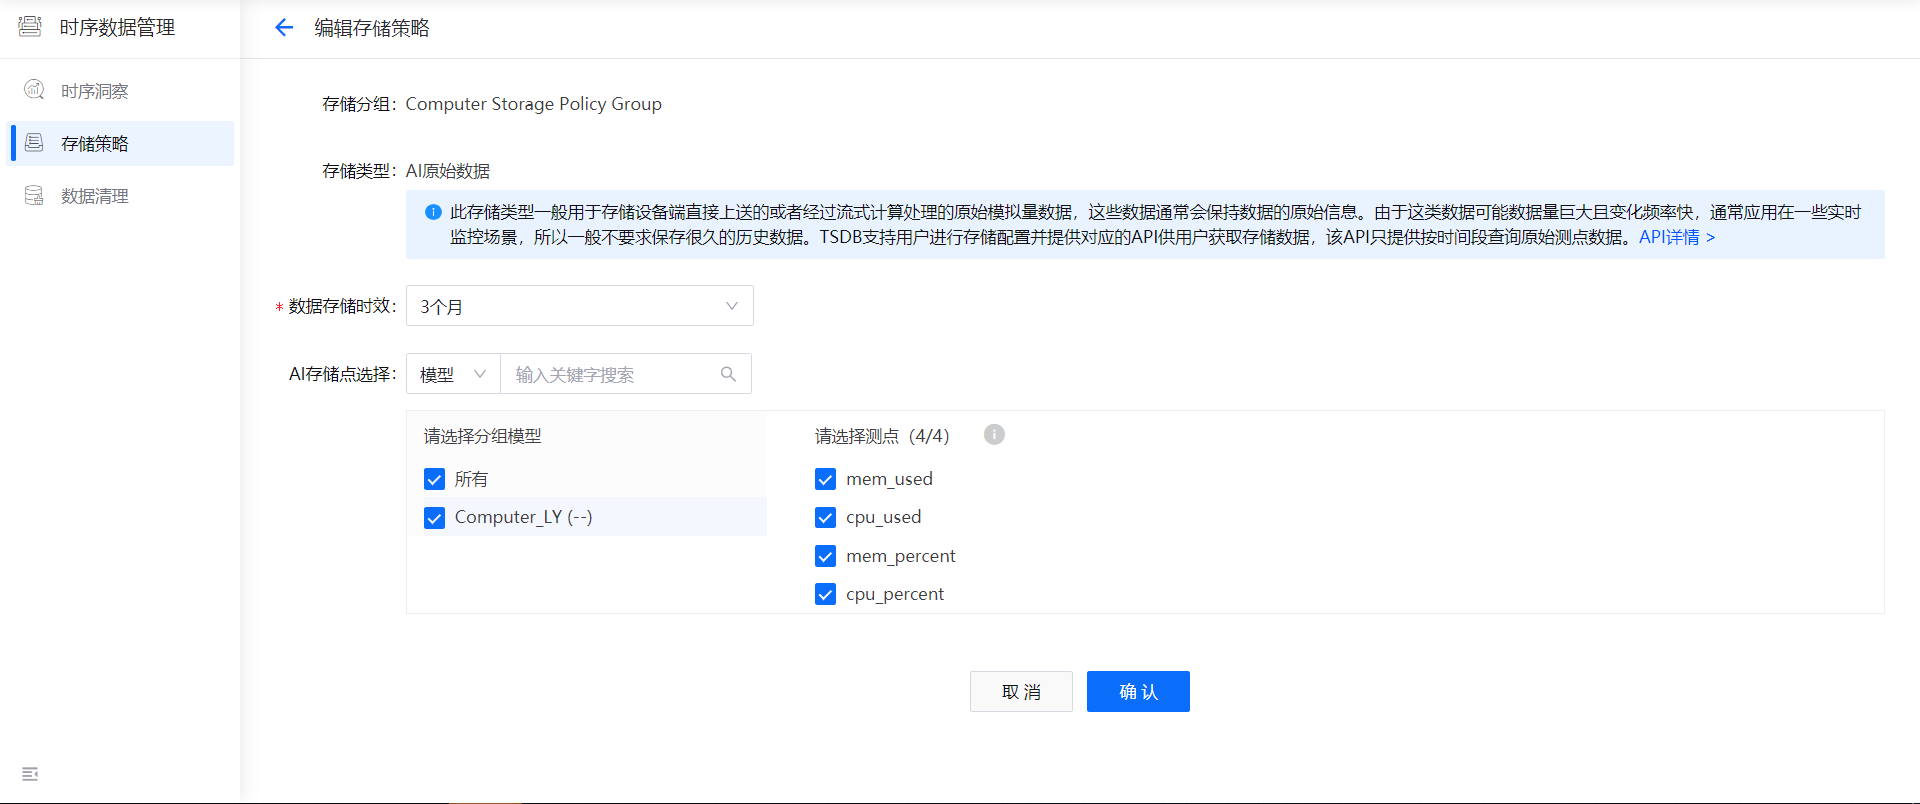1920x804 pixels.
Task: Click the back arrow next to 编辑存储策略
Action: 284,28
